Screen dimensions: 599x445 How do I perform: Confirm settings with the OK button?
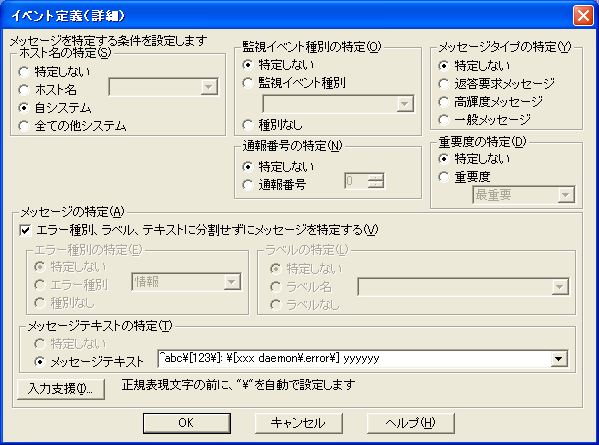[187, 423]
